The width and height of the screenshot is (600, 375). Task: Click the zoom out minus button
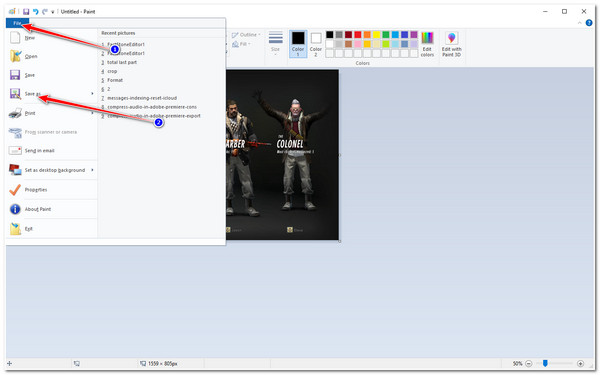coord(528,364)
